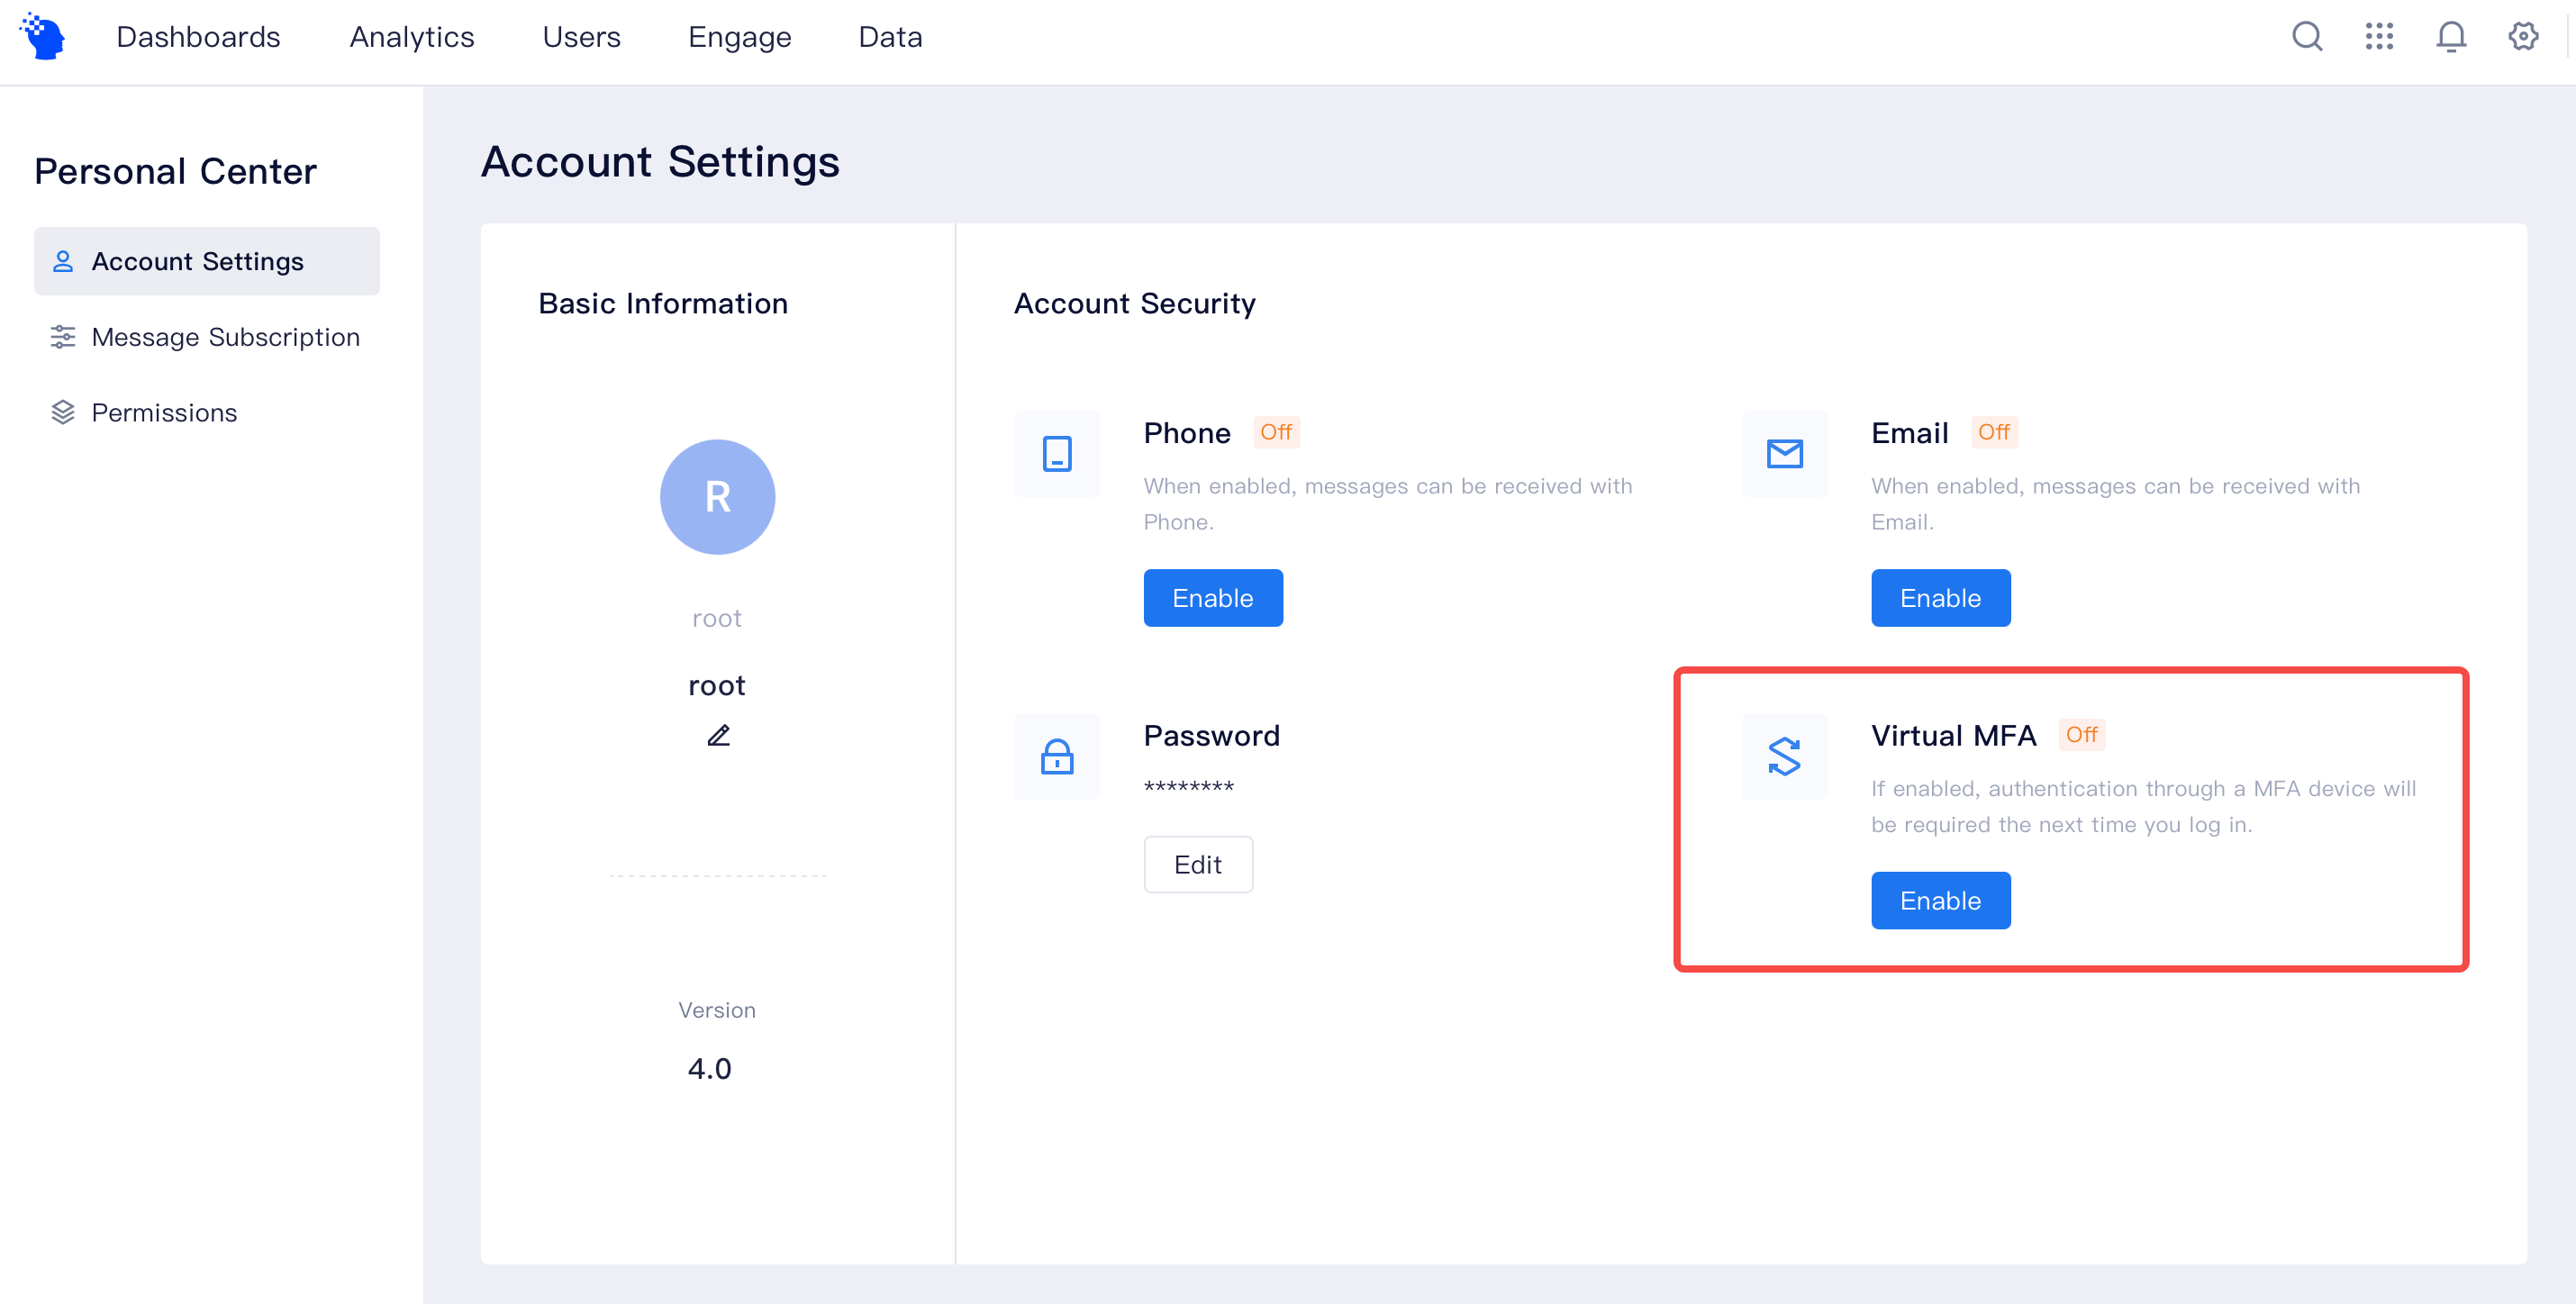
Task: Open the apps grid icon
Action: coord(2379,36)
